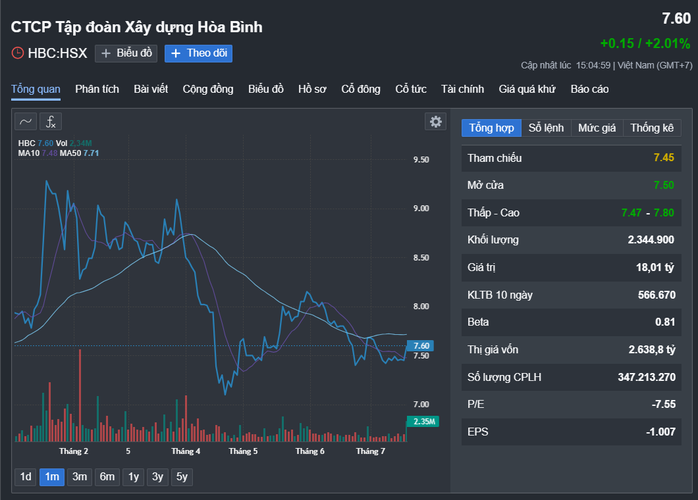Image resolution: width=698 pixels, height=500 pixels.
Task: Click the Khối lượng value 2.344.900
Action: tap(651, 240)
